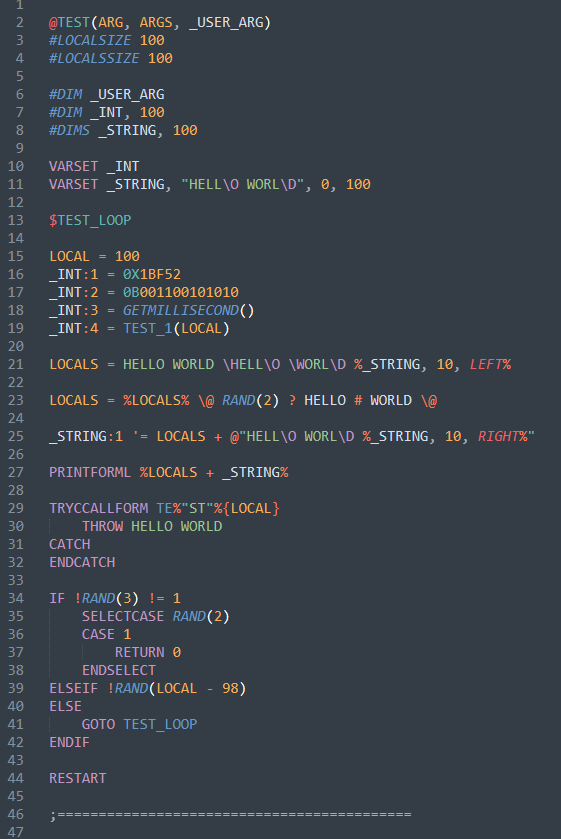Click the 0X1BF52 hex value
561x839 pixels.
click(152, 274)
